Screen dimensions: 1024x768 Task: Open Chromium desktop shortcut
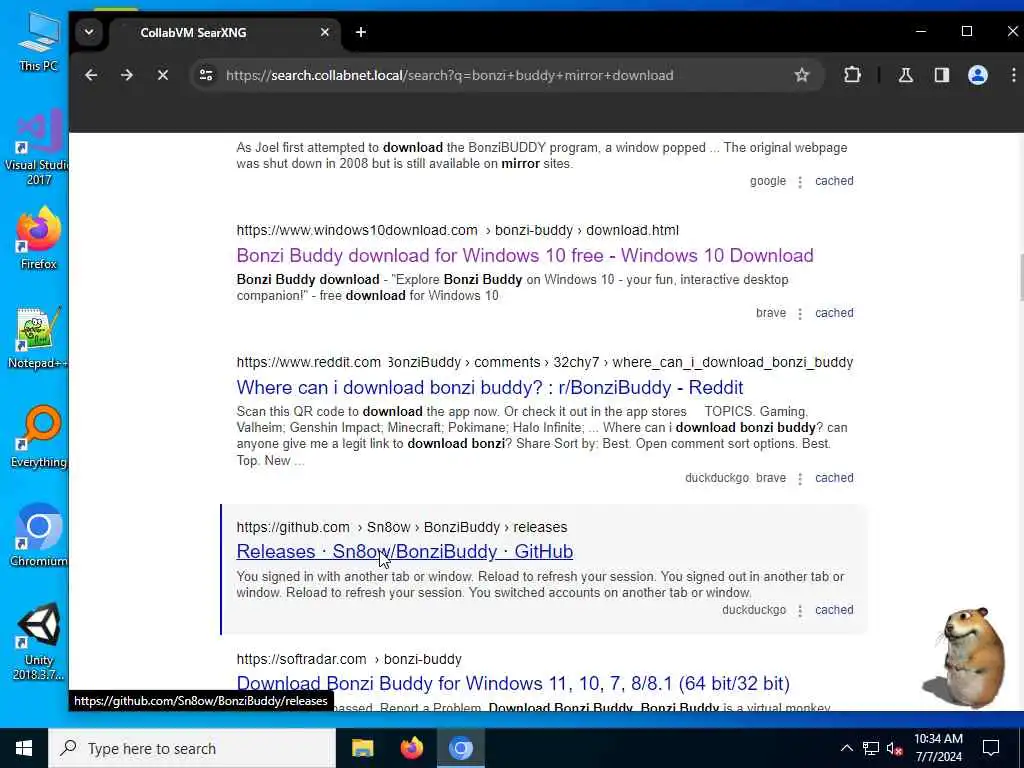coord(38,536)
